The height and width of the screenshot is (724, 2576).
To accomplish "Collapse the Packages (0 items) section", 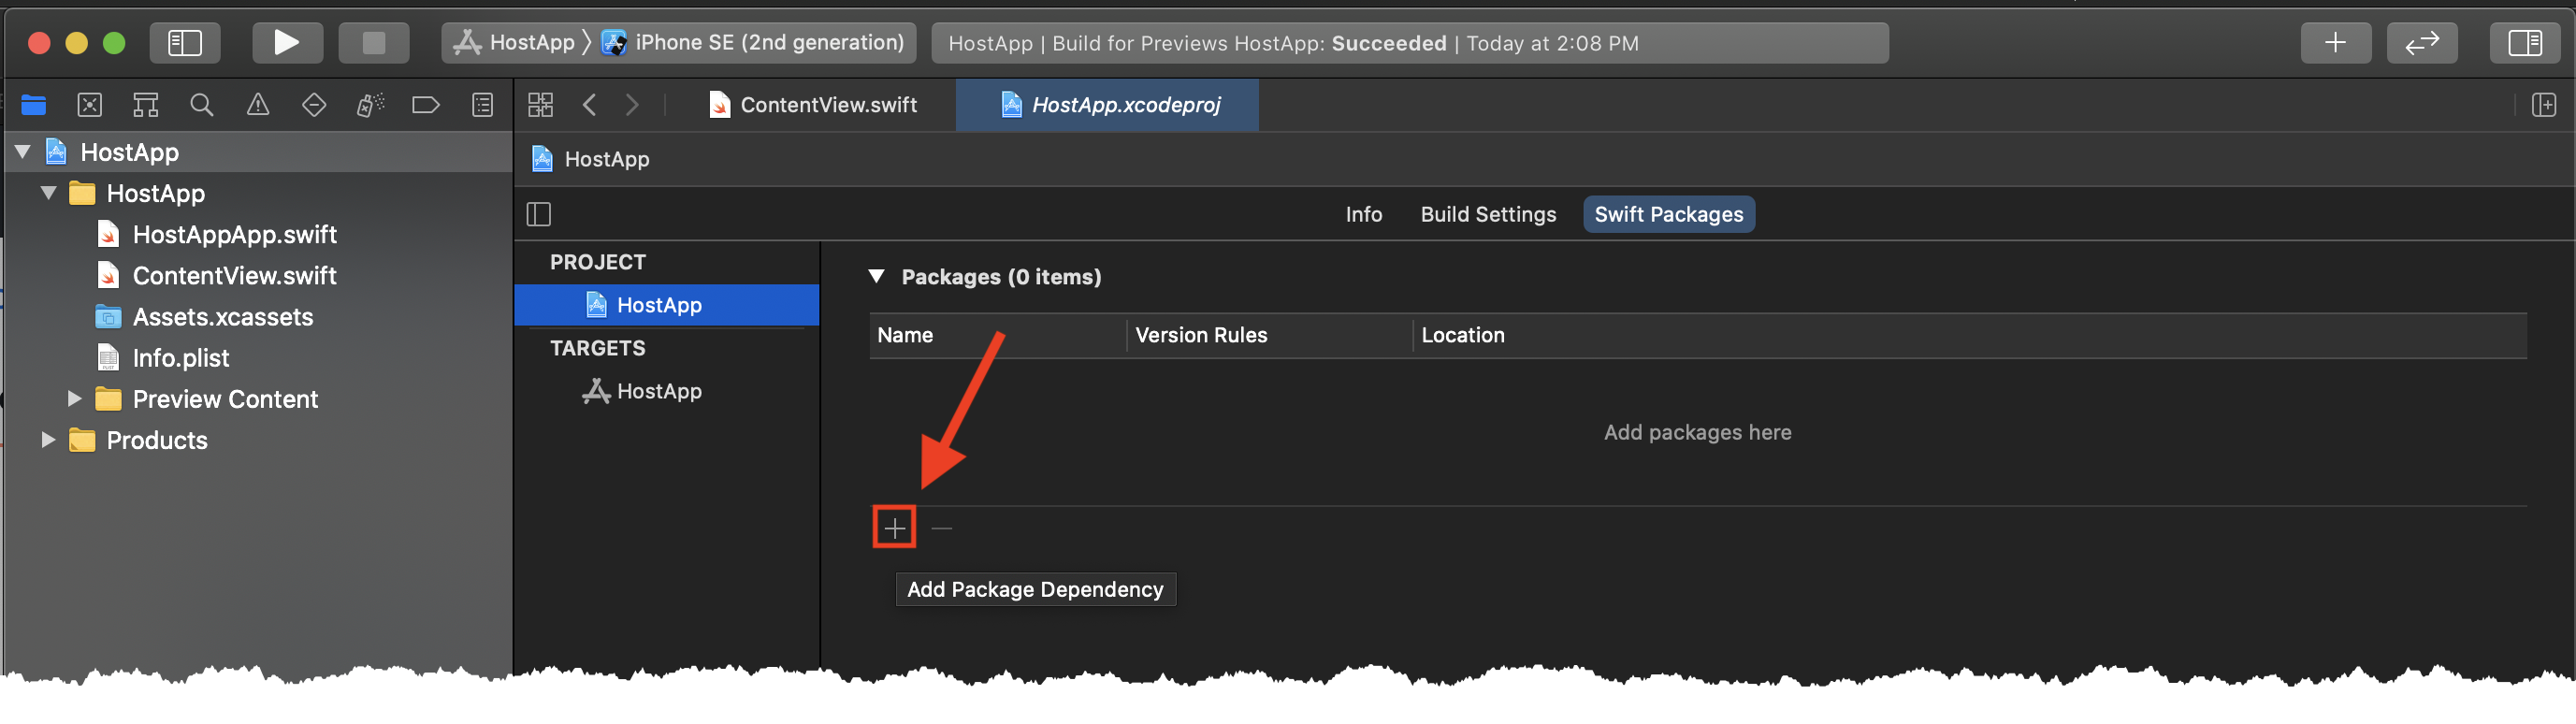I will [877, 277].
